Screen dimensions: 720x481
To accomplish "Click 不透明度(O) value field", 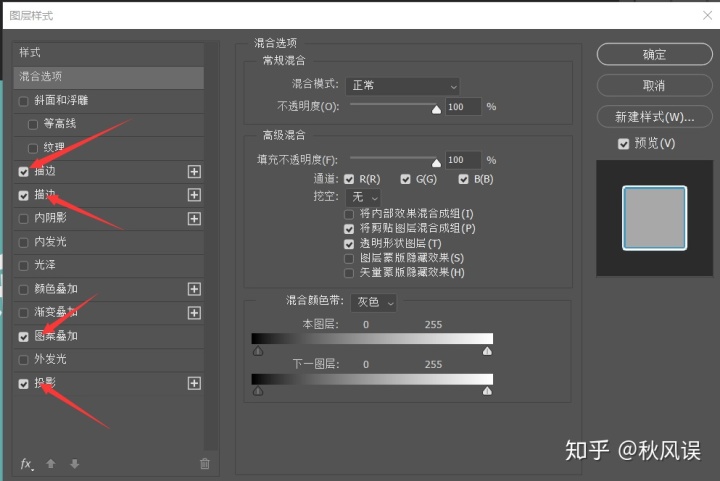I will tap(463, 107).
